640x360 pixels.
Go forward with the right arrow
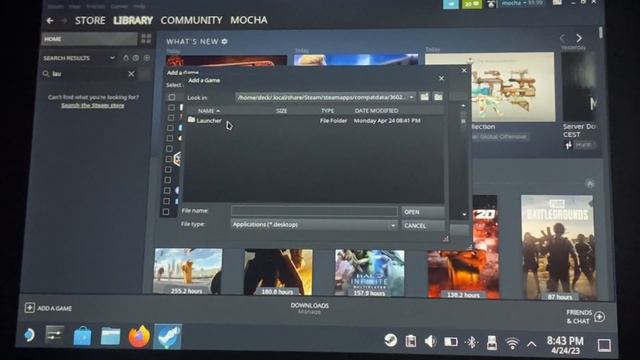(x=64, y=20)
